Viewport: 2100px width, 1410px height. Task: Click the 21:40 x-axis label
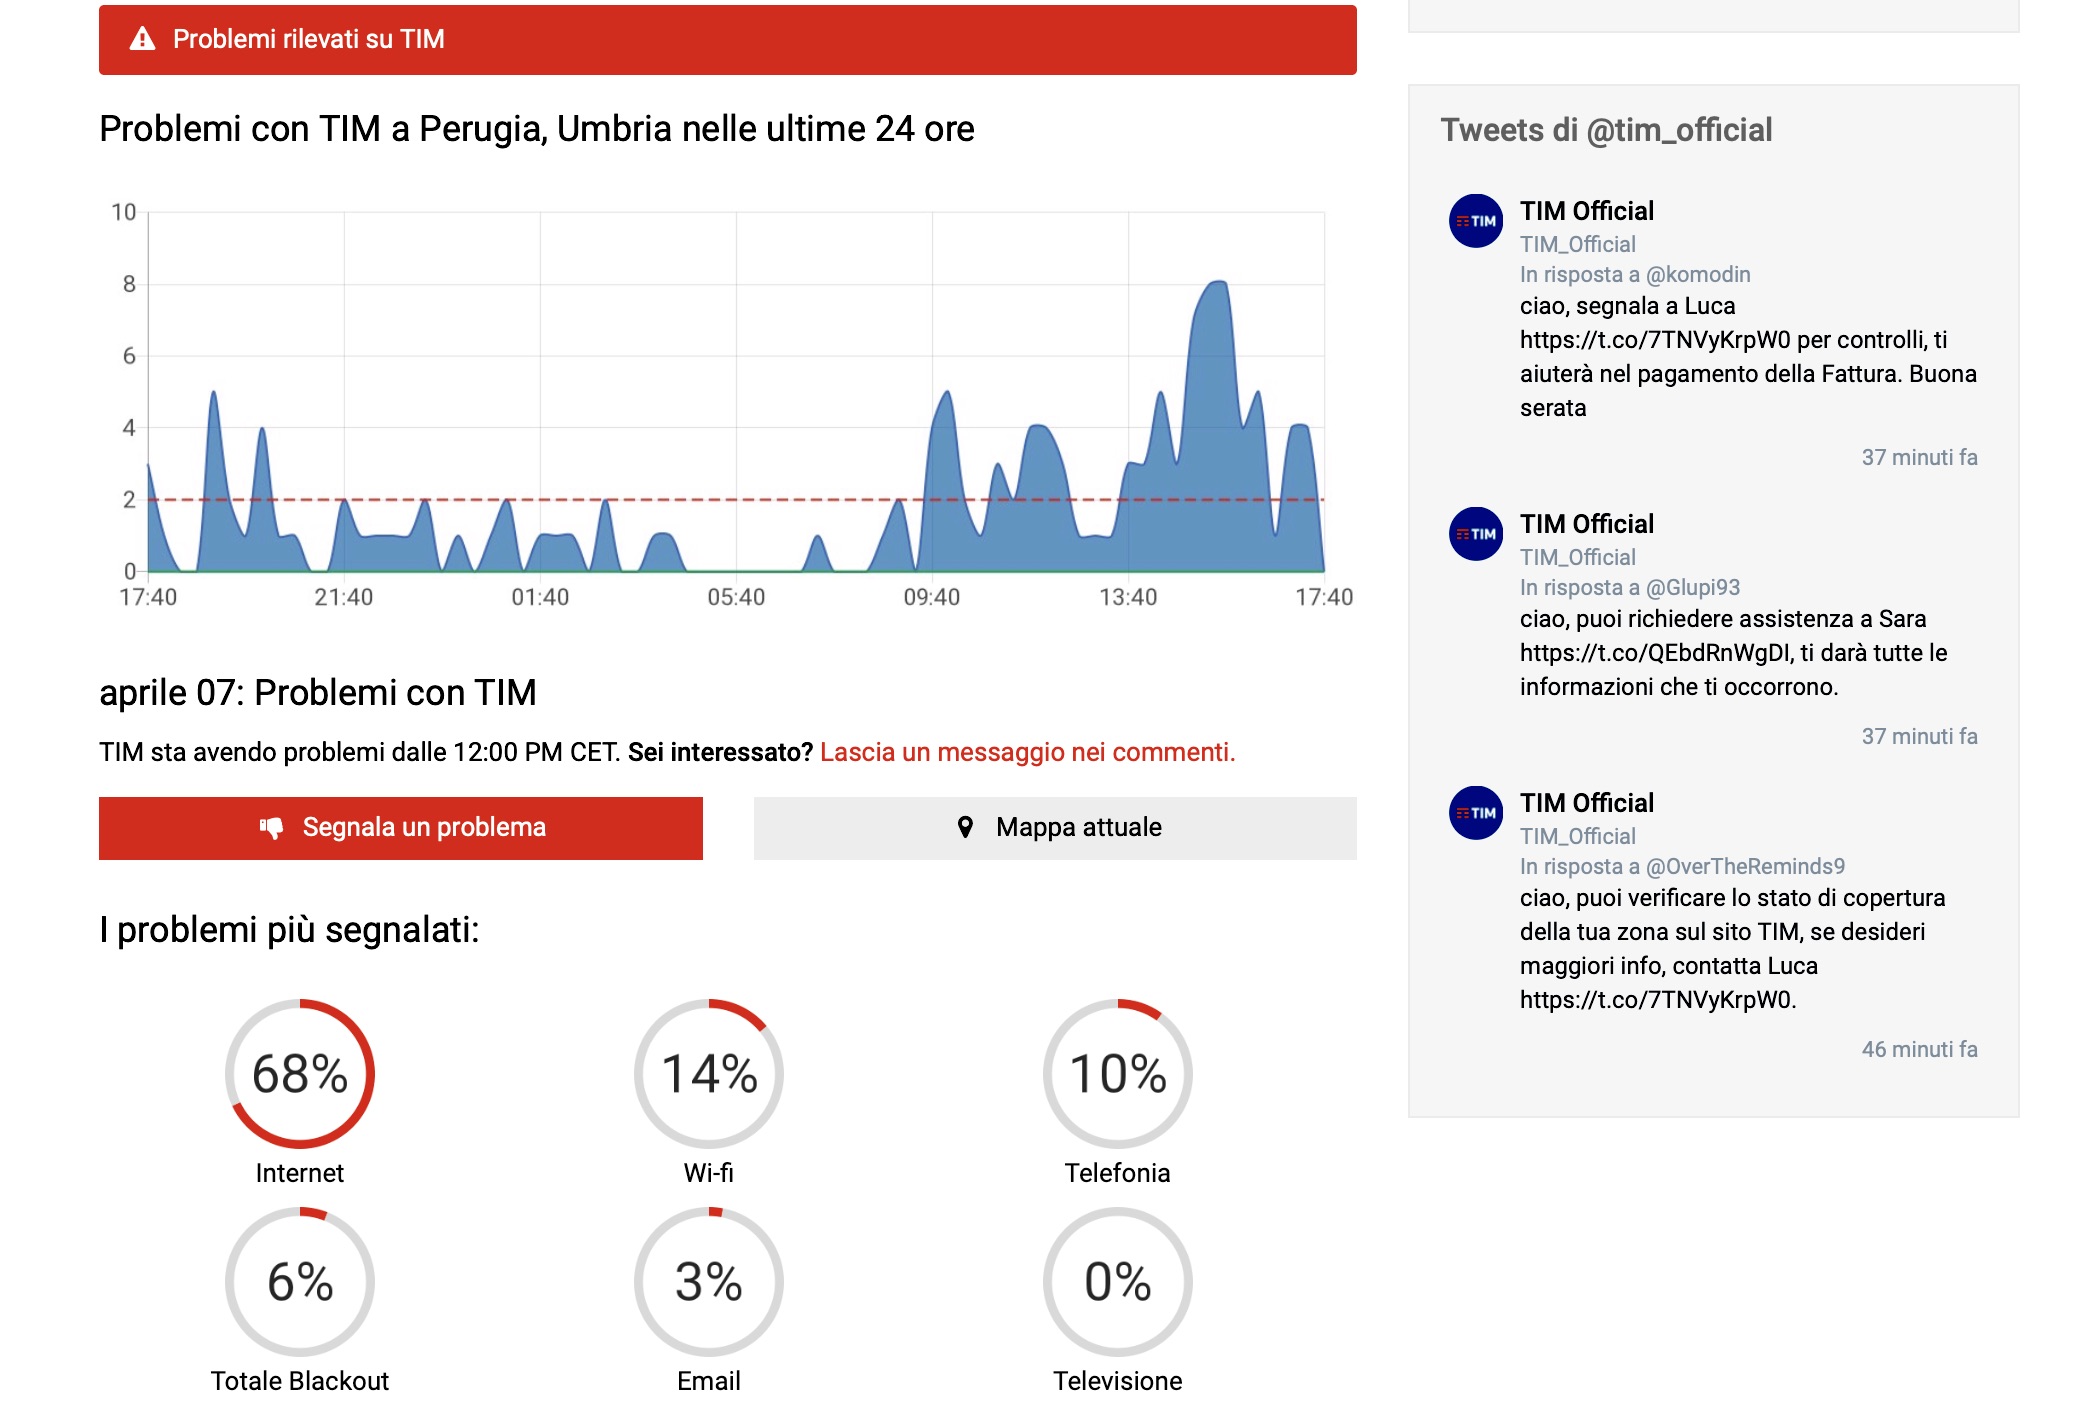(x=344, y=597)
